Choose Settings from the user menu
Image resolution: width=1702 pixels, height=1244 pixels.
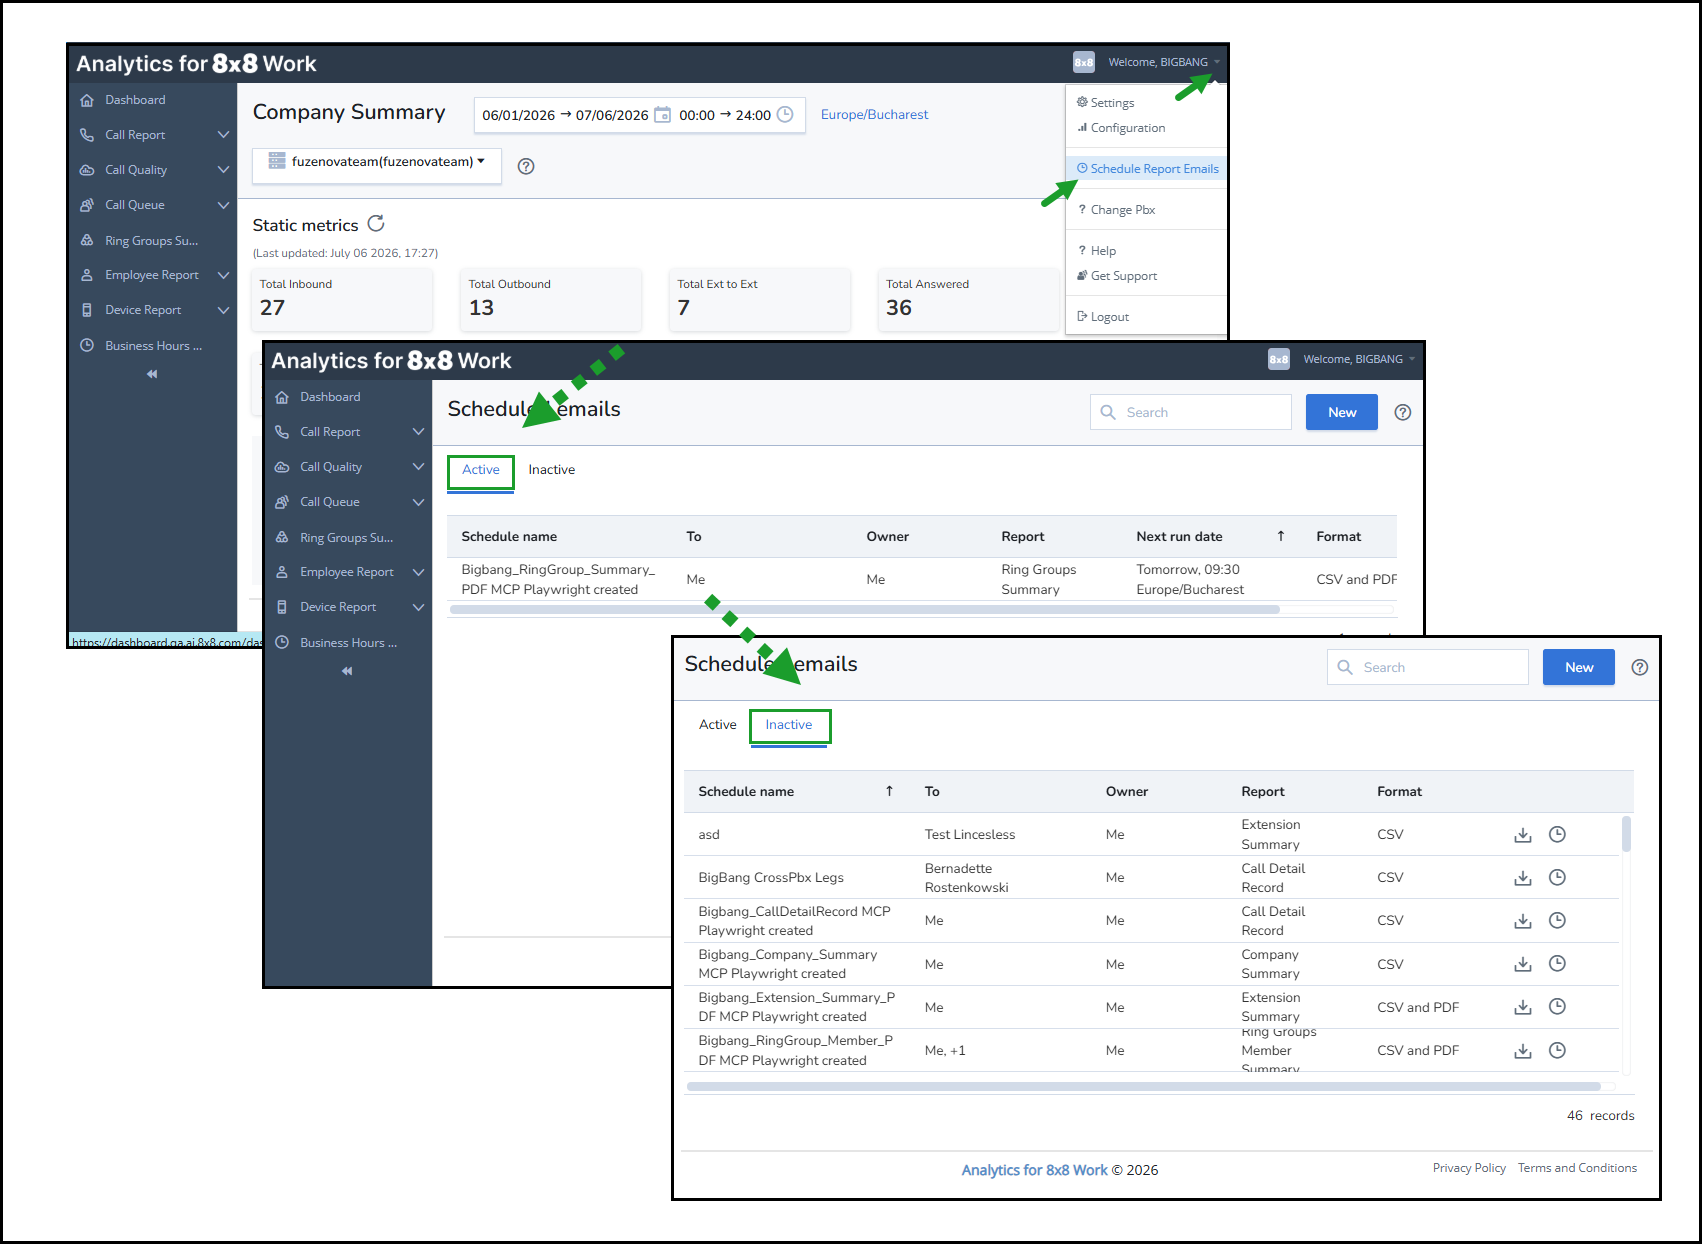[1105, 102]
